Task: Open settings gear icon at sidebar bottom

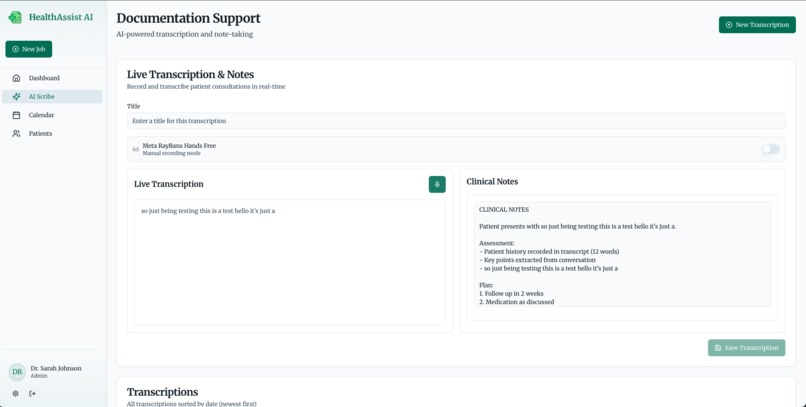Action: (15, 394)
